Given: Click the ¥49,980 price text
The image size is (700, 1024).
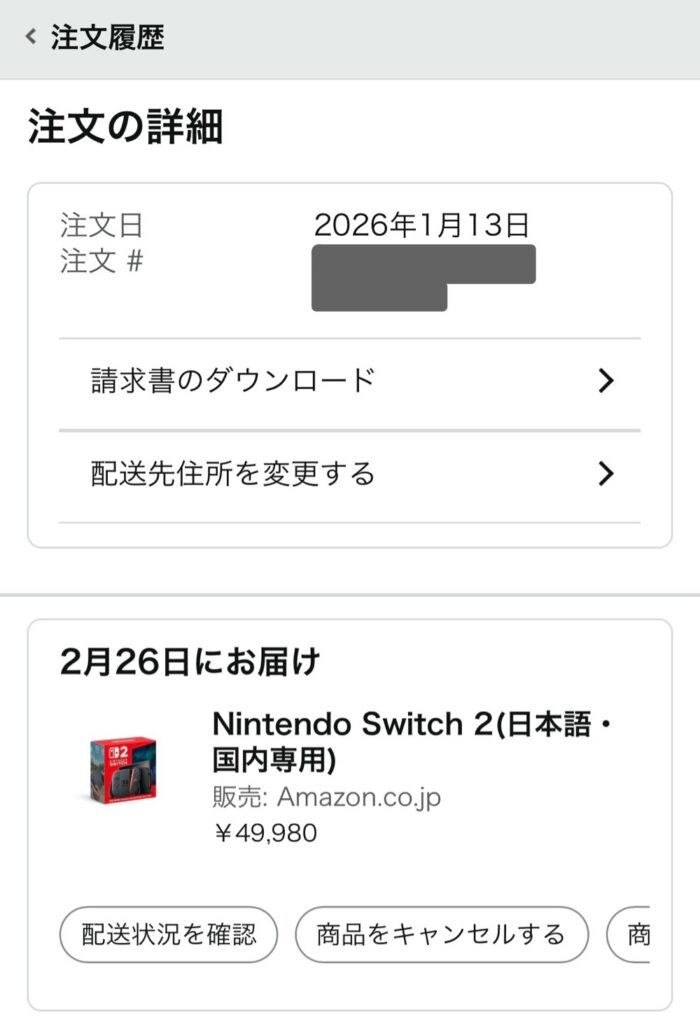Looking at the screenshot, I should point(265,832).
